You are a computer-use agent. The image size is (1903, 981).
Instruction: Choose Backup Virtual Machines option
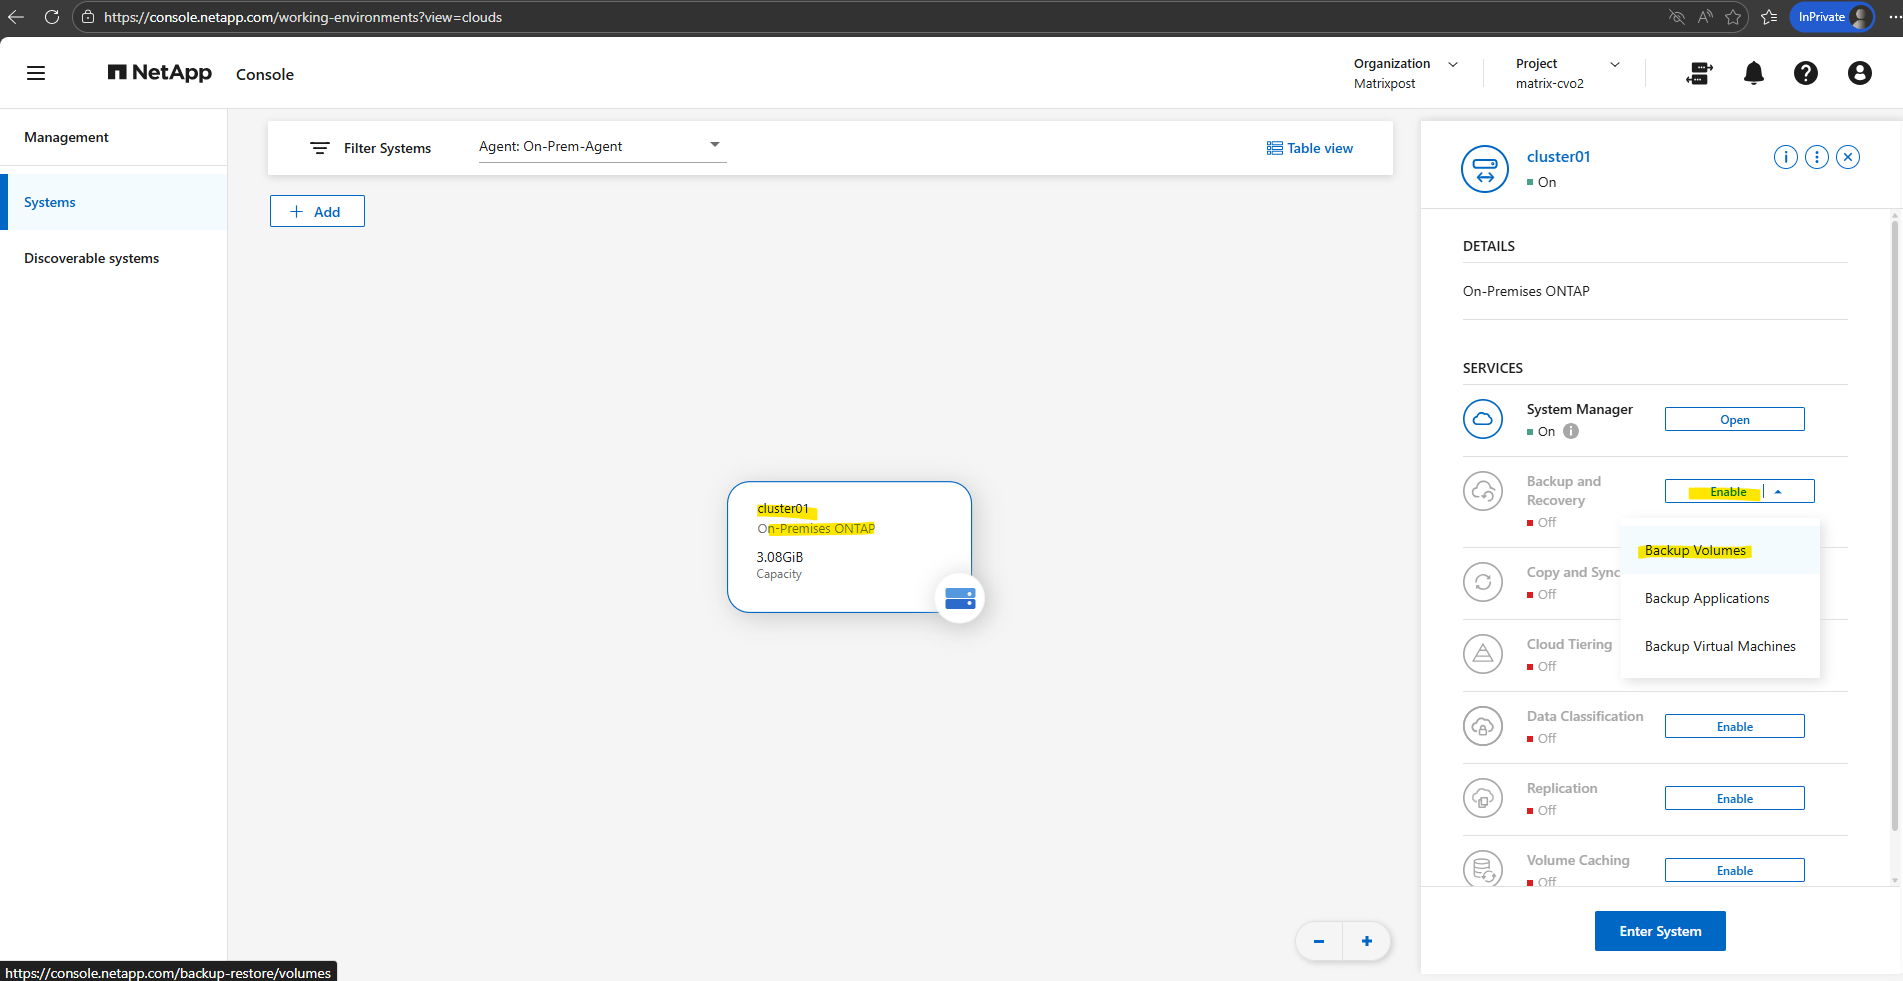1719,647
